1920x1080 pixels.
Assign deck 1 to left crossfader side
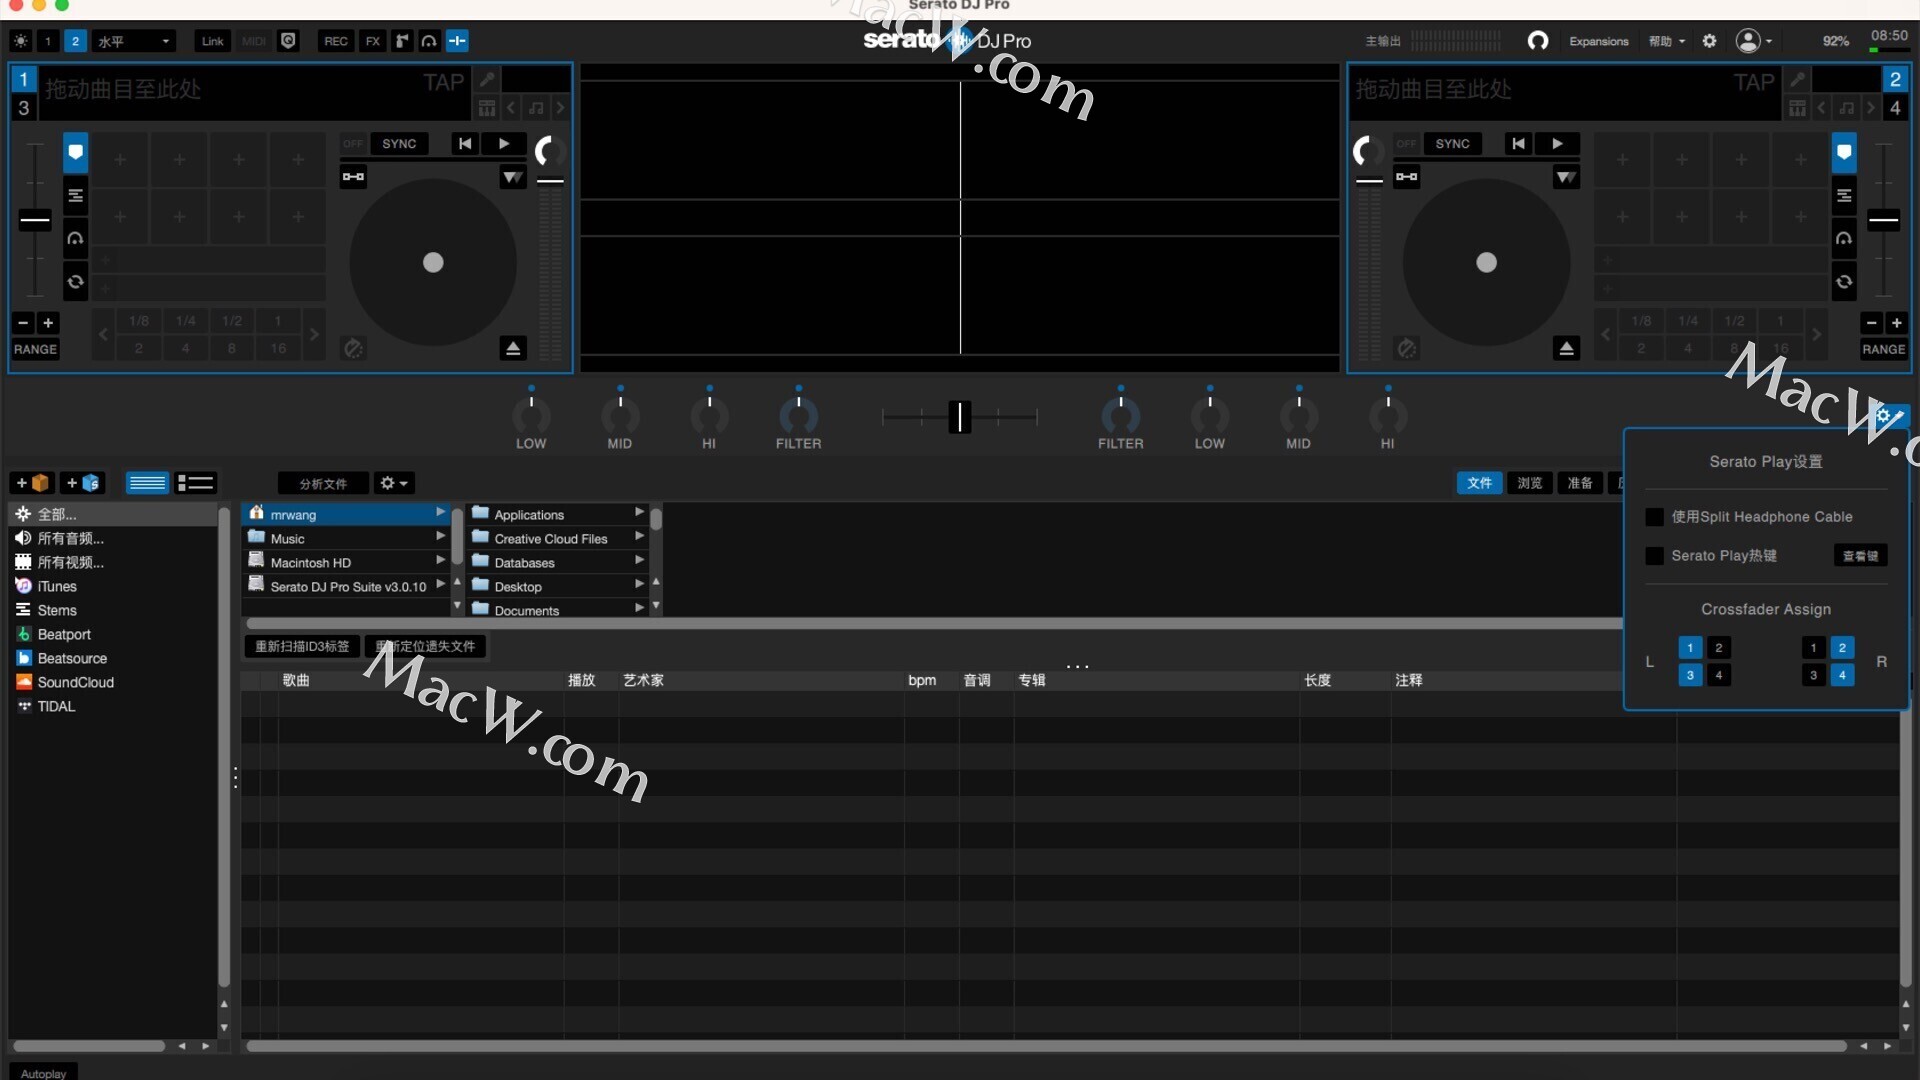[1690, 648]
